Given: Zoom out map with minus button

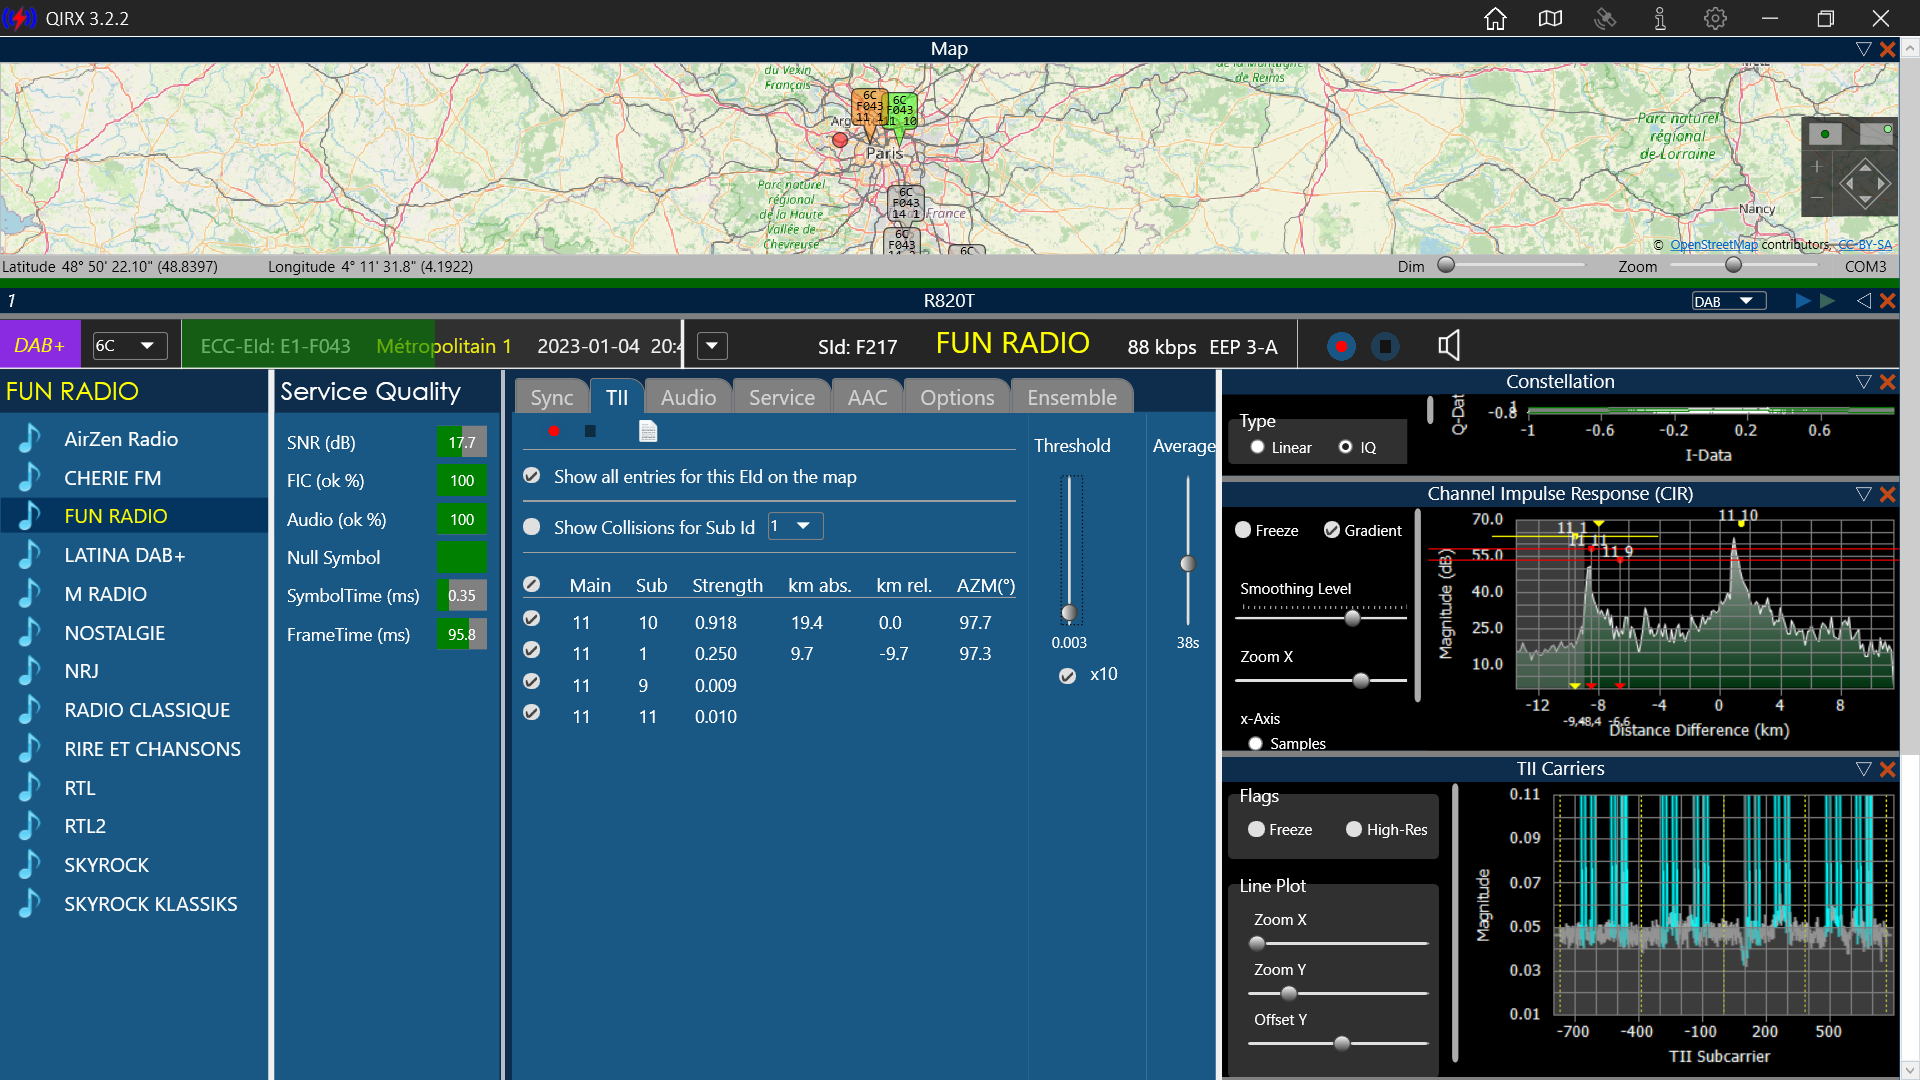Looking at the screenshot, I should click(x=1817, y=198).
